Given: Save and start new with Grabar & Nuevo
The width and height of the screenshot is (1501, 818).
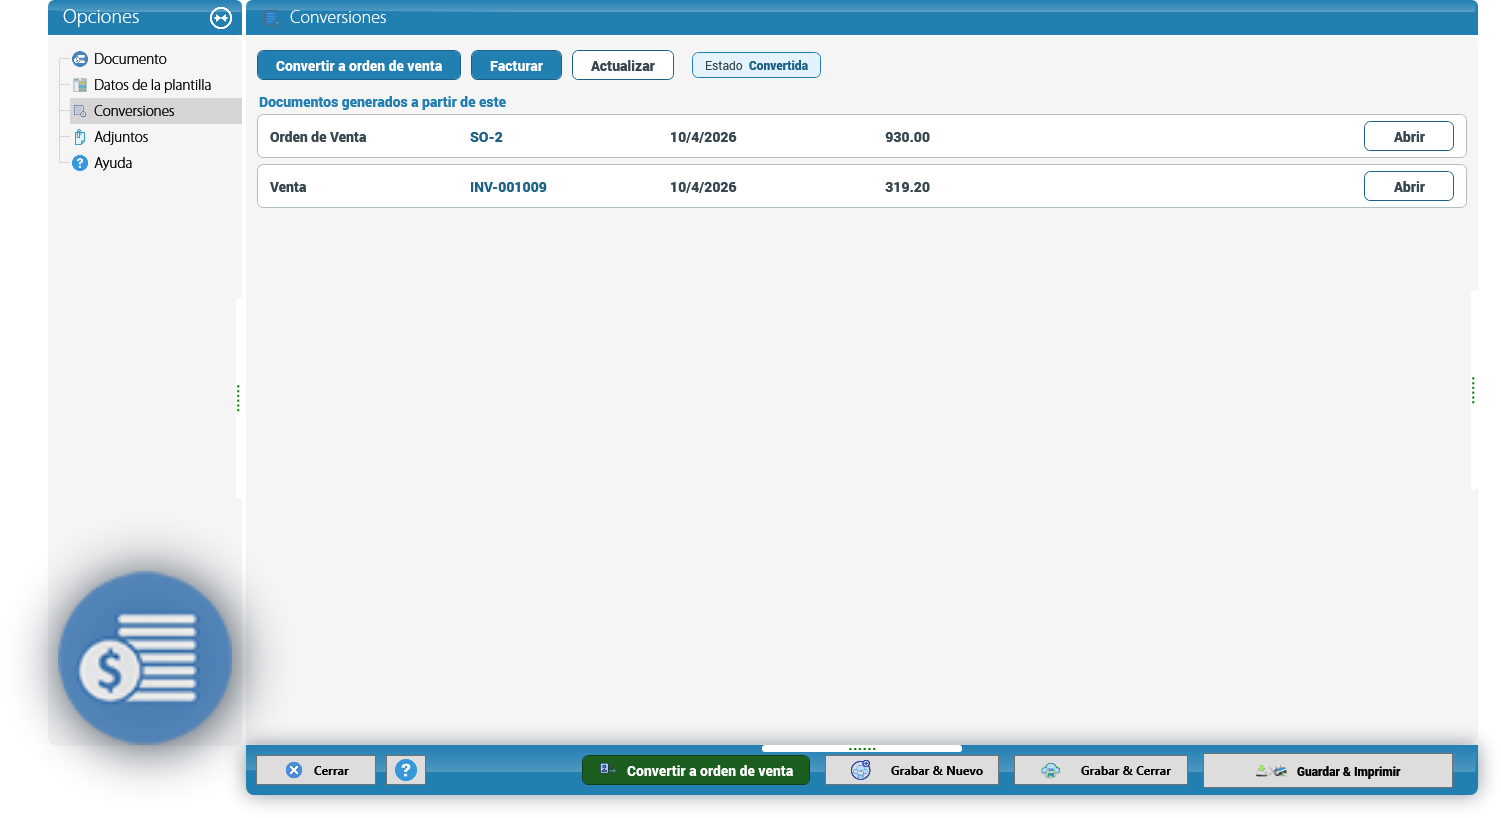Looking at the screenshot, I should tap(912, 770).
